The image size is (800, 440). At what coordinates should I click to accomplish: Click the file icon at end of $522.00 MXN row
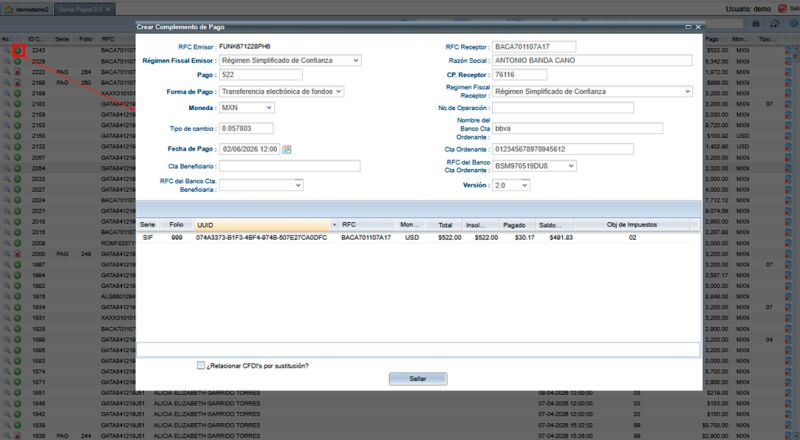(x=789, y=51)
